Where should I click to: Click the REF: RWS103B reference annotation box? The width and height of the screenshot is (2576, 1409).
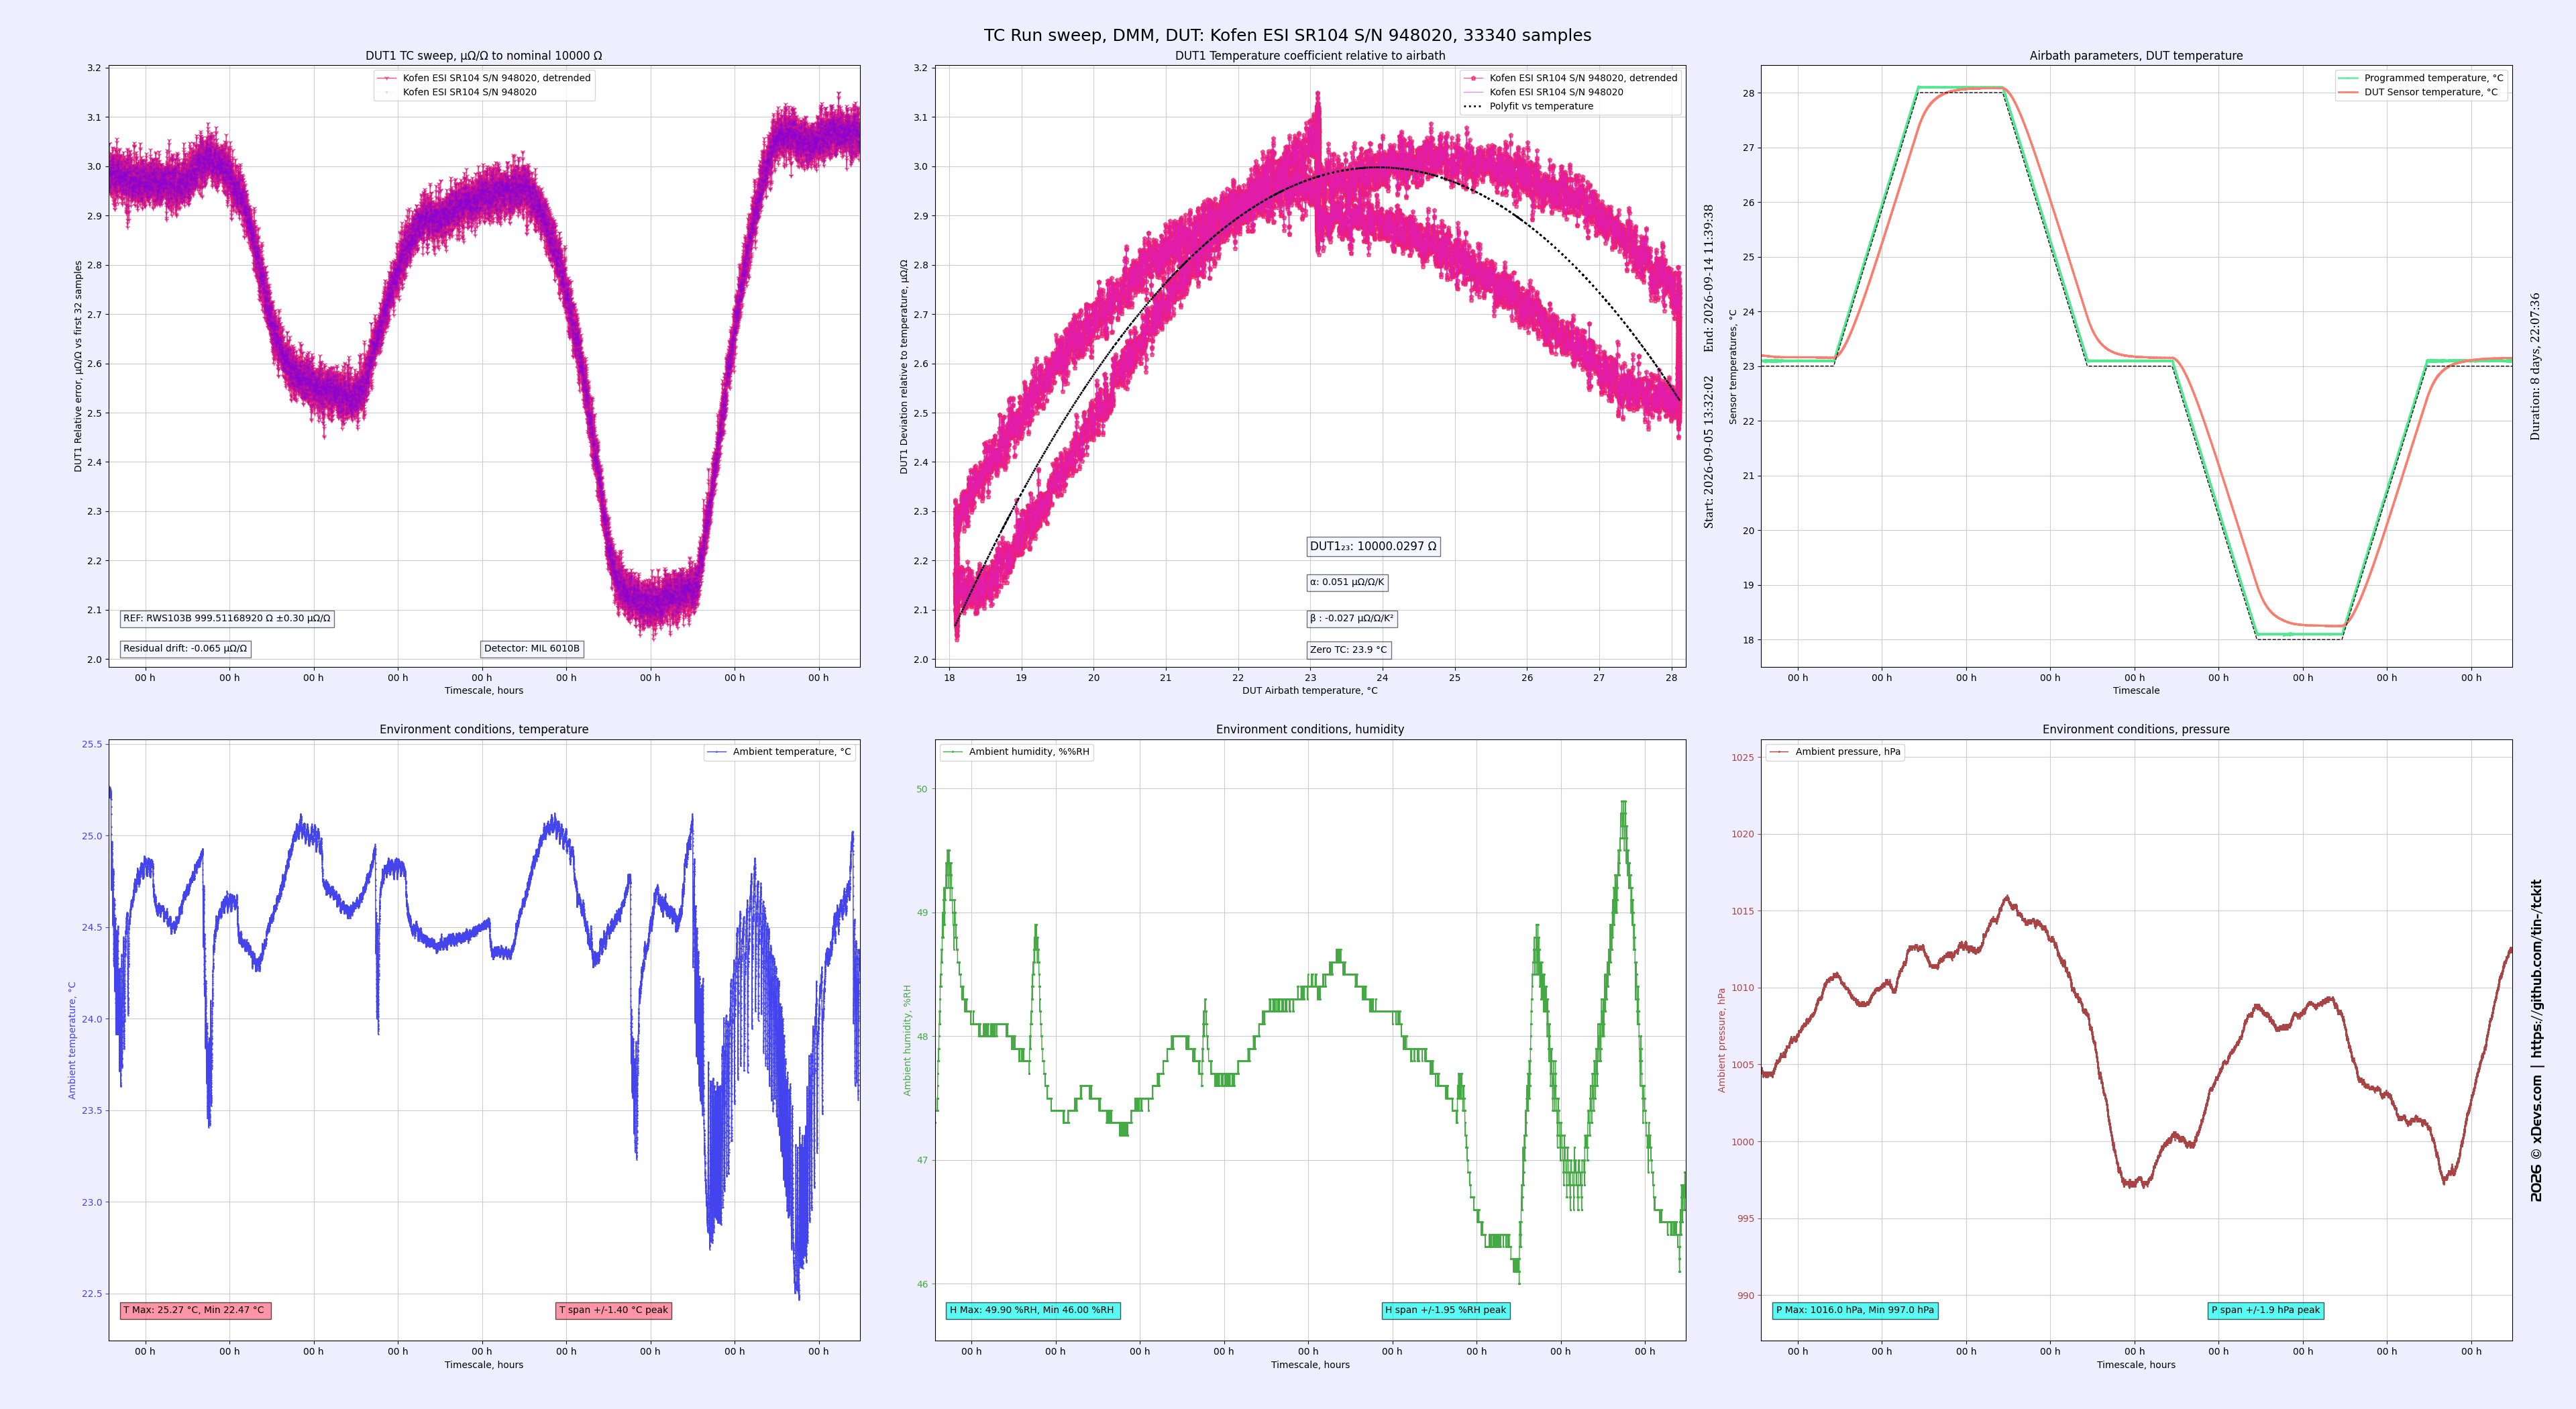tap(227, 619)
